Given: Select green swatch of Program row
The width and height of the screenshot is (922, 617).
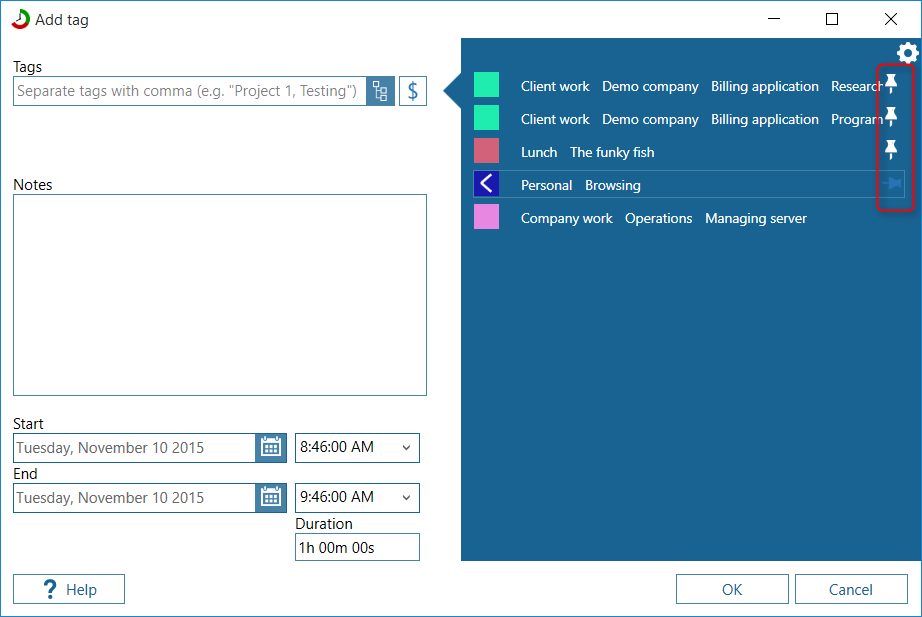Looking at the screenshot, I should [486, 118].
